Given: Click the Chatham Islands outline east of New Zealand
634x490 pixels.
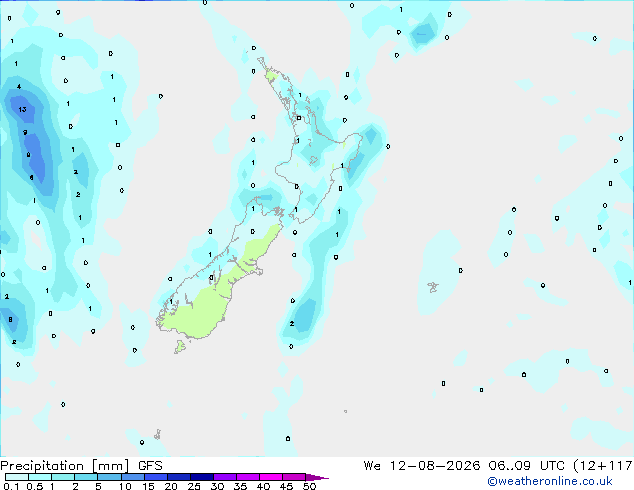Looking at the screenshot, I should 433,287.
